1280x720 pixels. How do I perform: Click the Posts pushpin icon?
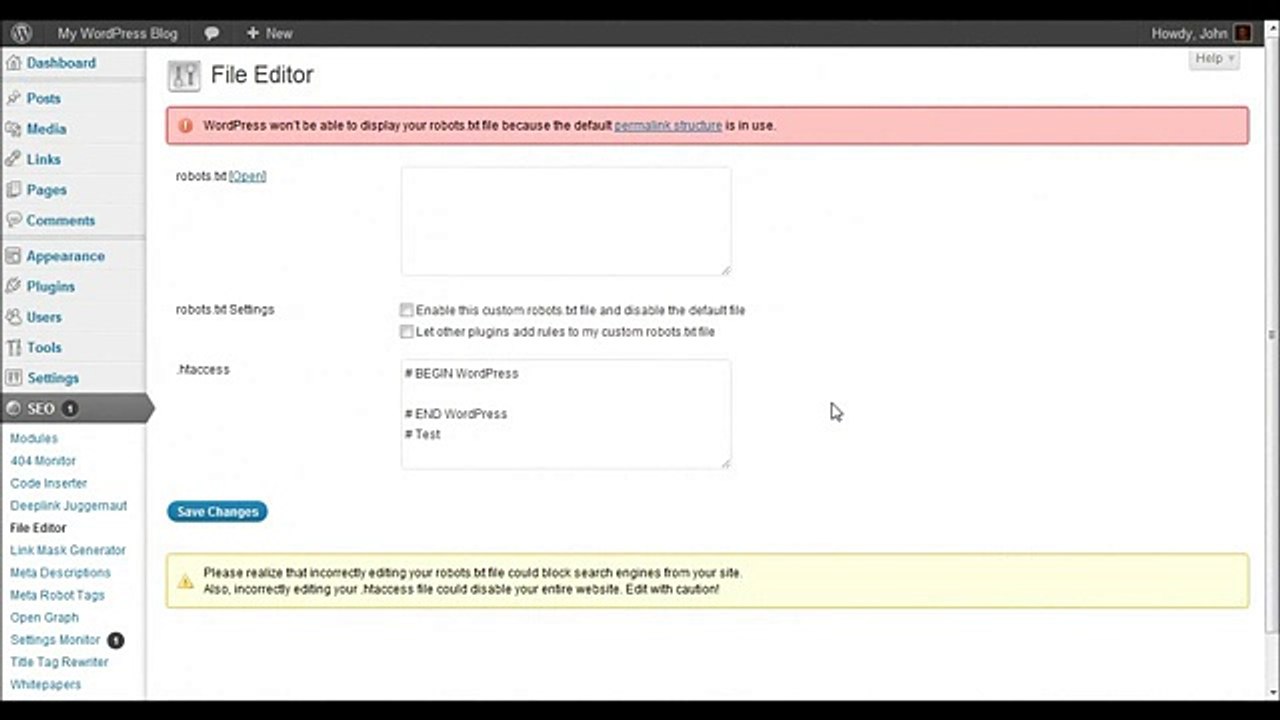tap(13, 98)
